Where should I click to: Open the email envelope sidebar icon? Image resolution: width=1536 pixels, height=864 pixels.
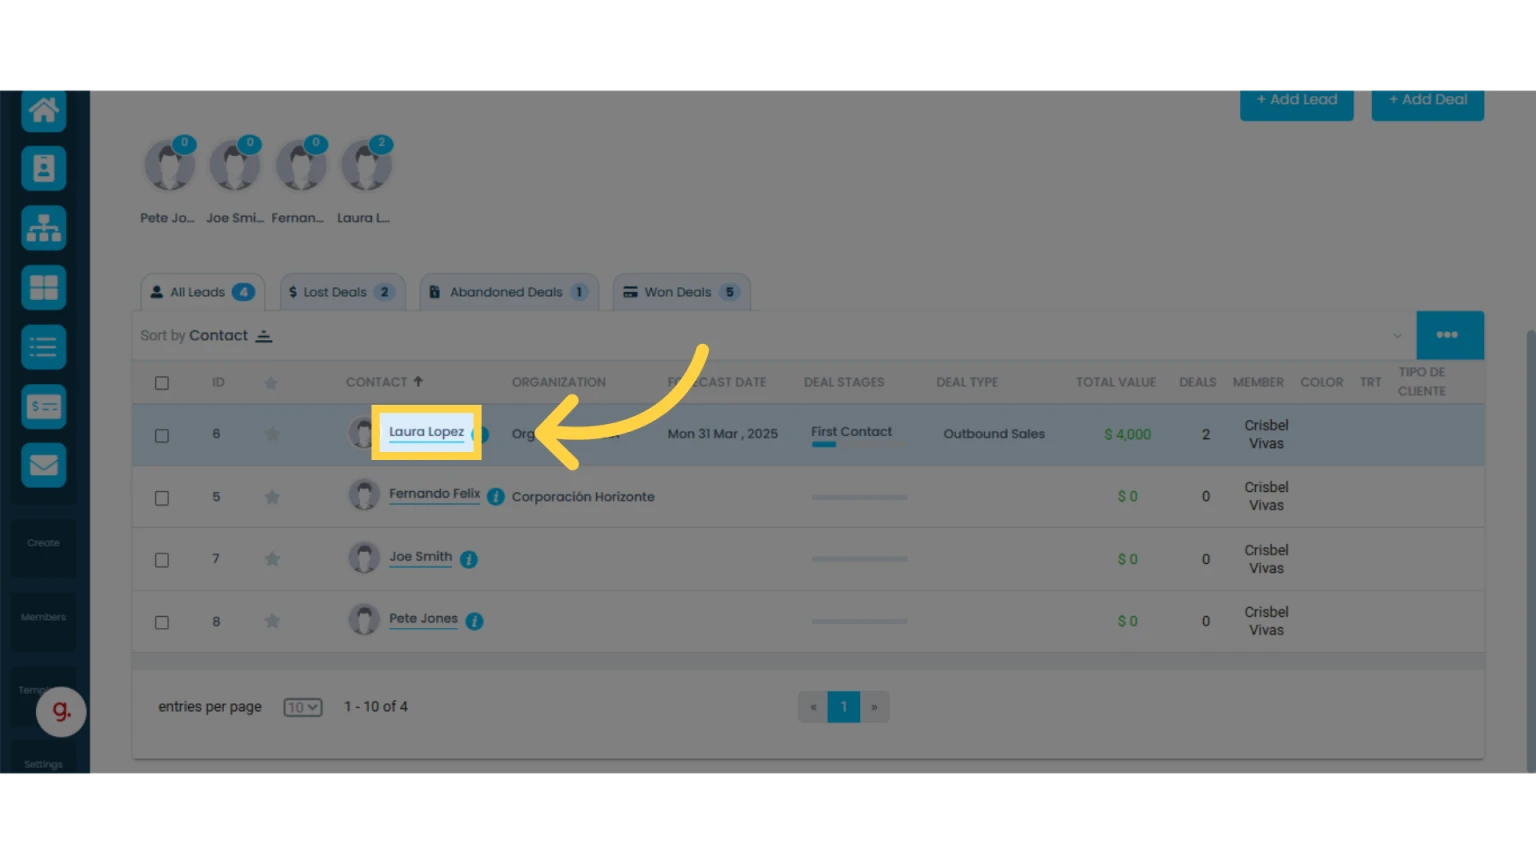(x=44, y=465)
